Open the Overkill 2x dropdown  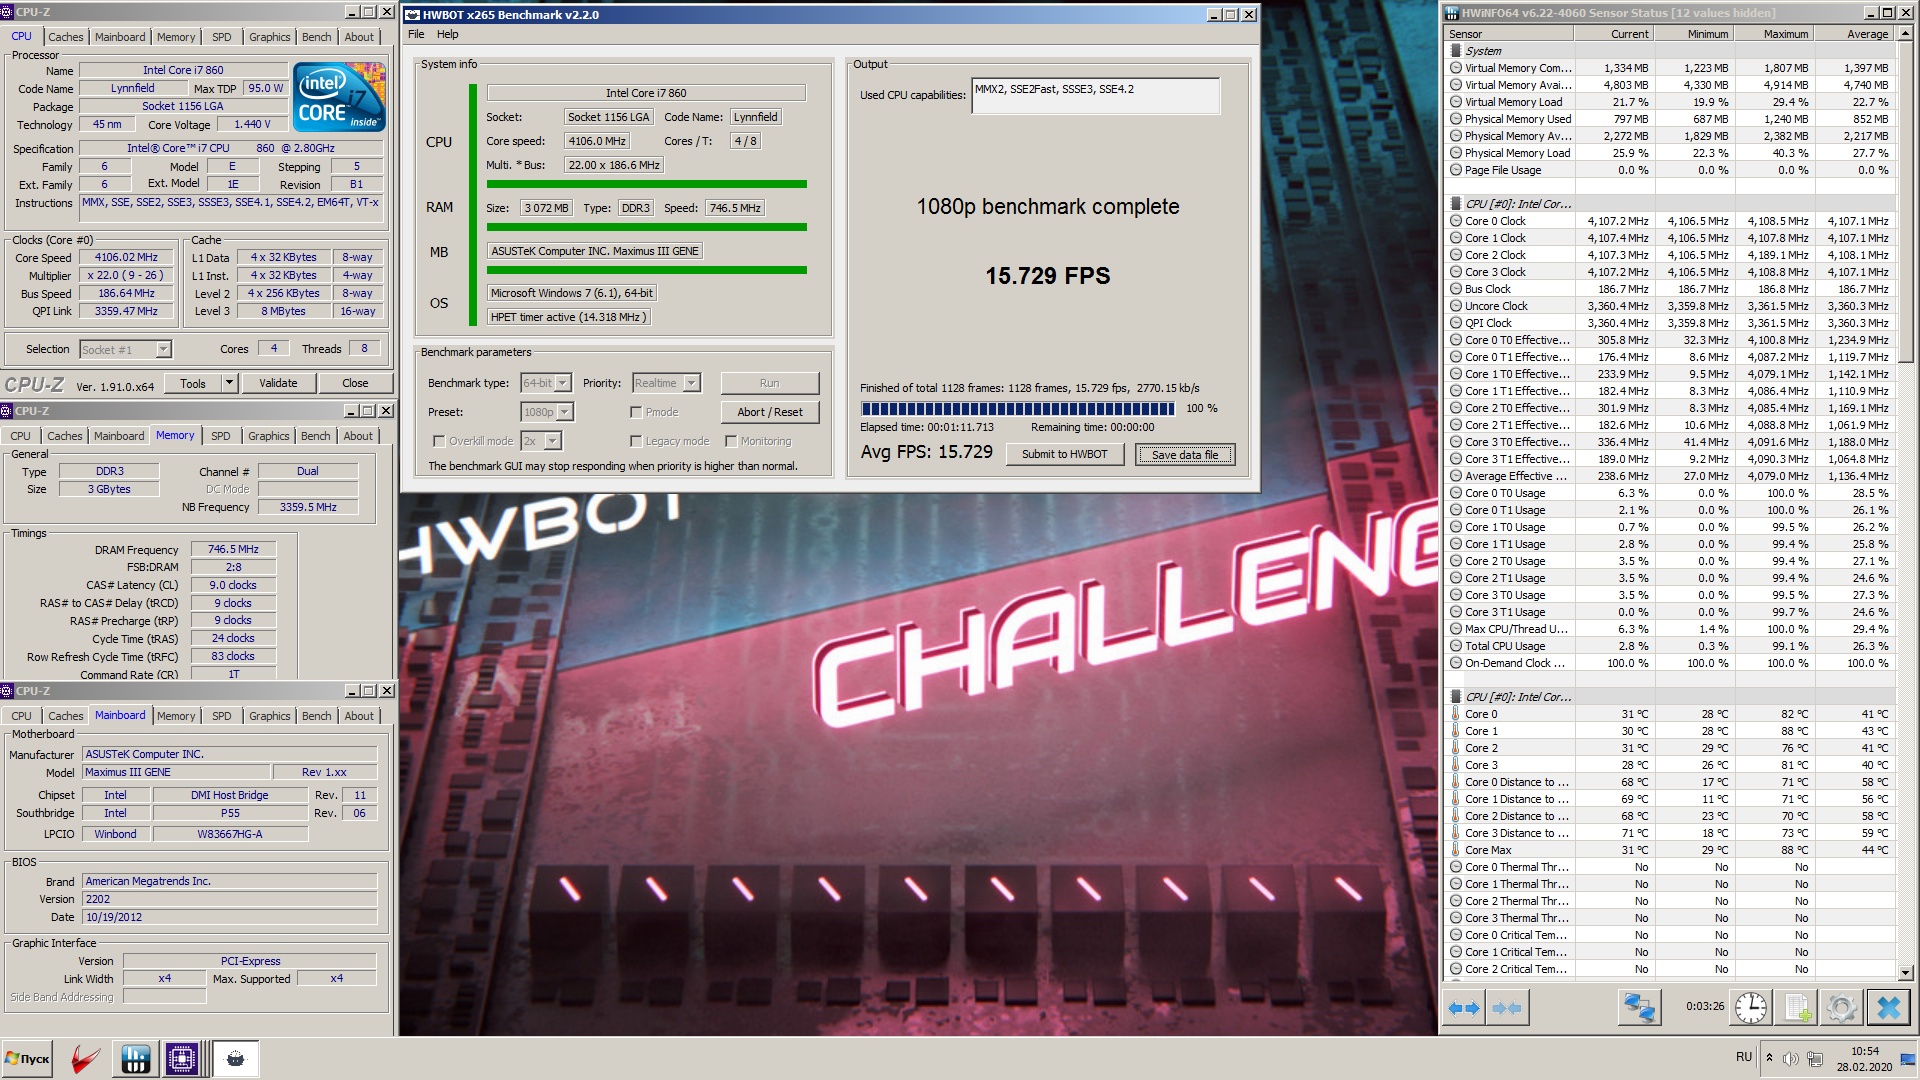(553, 441)
